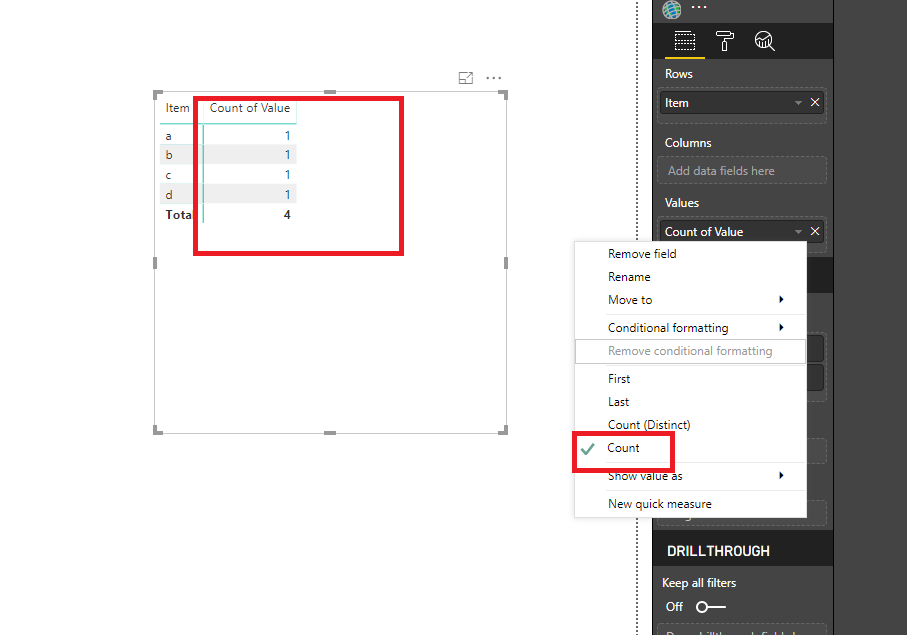This screenshot has width=907, height=635.
Task: Select the ArcGIS globe visual icon
Action: [x=672, y=9]
